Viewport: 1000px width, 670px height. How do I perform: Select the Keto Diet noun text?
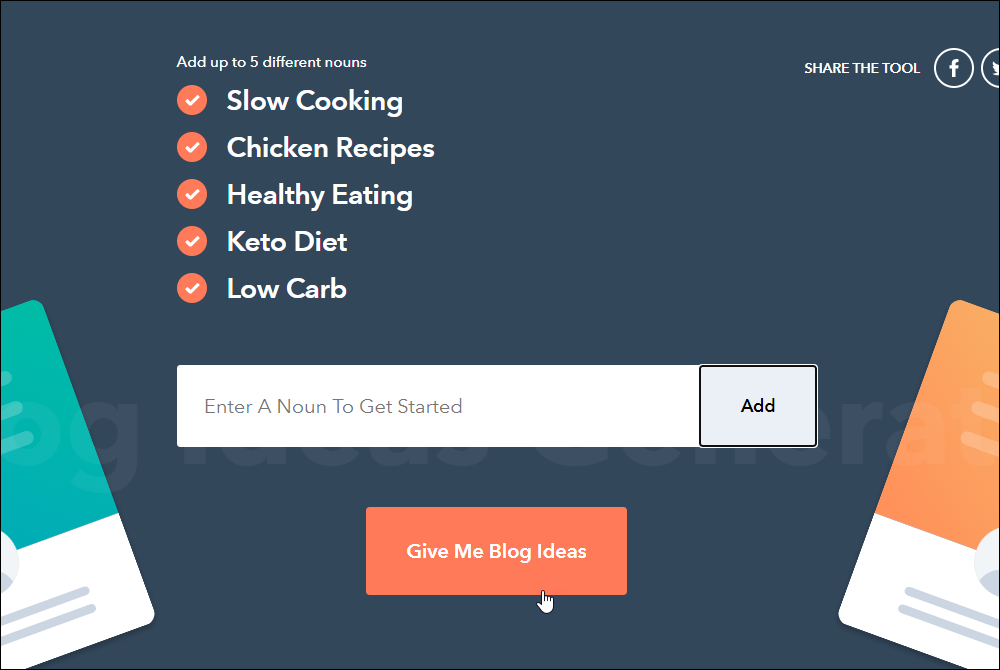pos(287,242)
